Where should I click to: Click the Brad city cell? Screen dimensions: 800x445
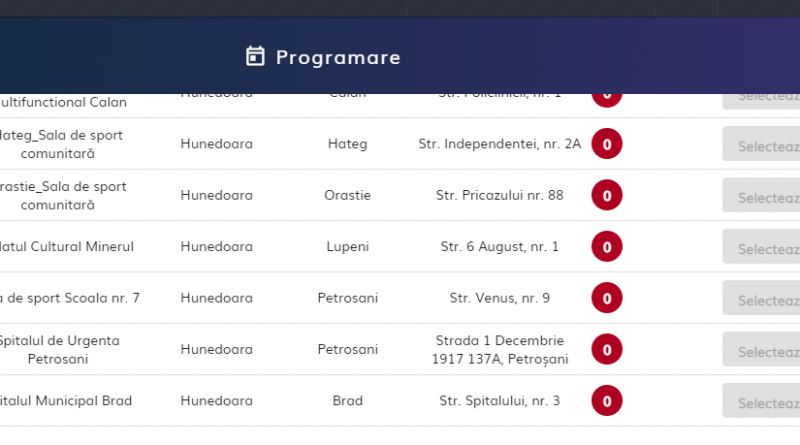pyautogui.click(x=348, y=401)
